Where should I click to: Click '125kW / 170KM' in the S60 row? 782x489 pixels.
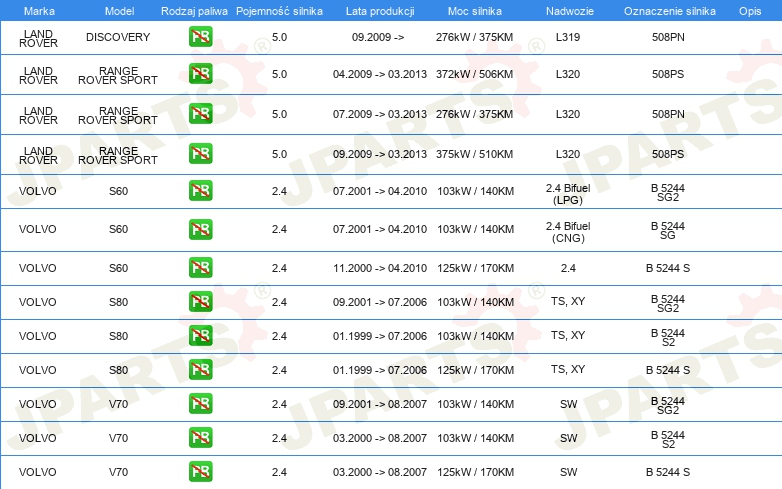pyautogui.click(x=475, y=268)
